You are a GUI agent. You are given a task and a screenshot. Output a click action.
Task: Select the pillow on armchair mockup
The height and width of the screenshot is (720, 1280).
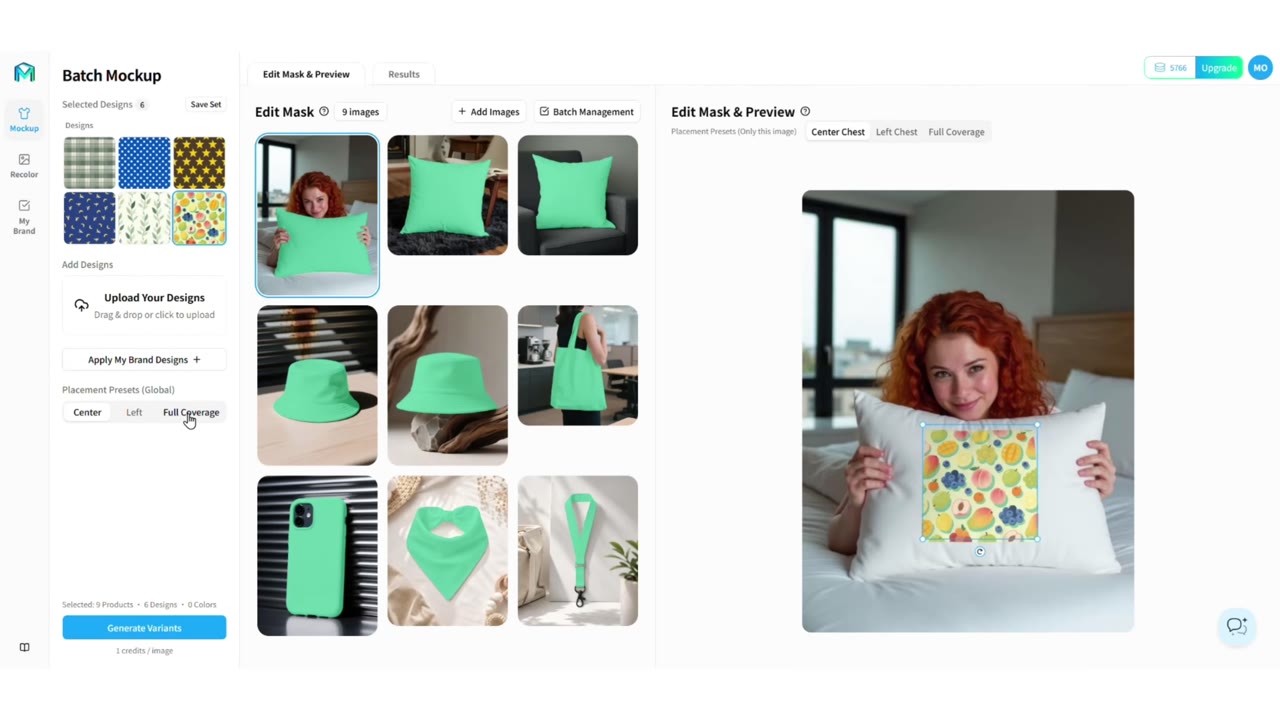[x=577, y=195]
